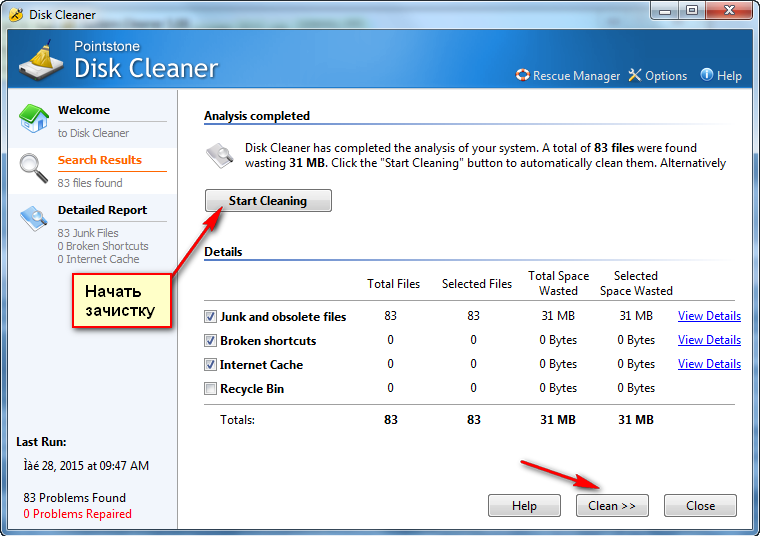Image resolution: width=760 pixels, height=536 pixels.
Task: Uncheck the Internet Cache checkbox
Action: [210, 364]
